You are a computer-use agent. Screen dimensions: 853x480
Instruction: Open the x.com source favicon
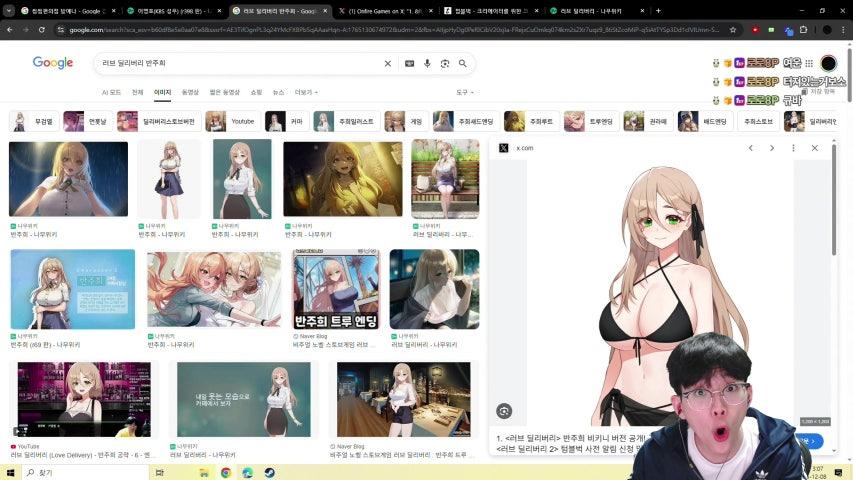tap(504, 148)
